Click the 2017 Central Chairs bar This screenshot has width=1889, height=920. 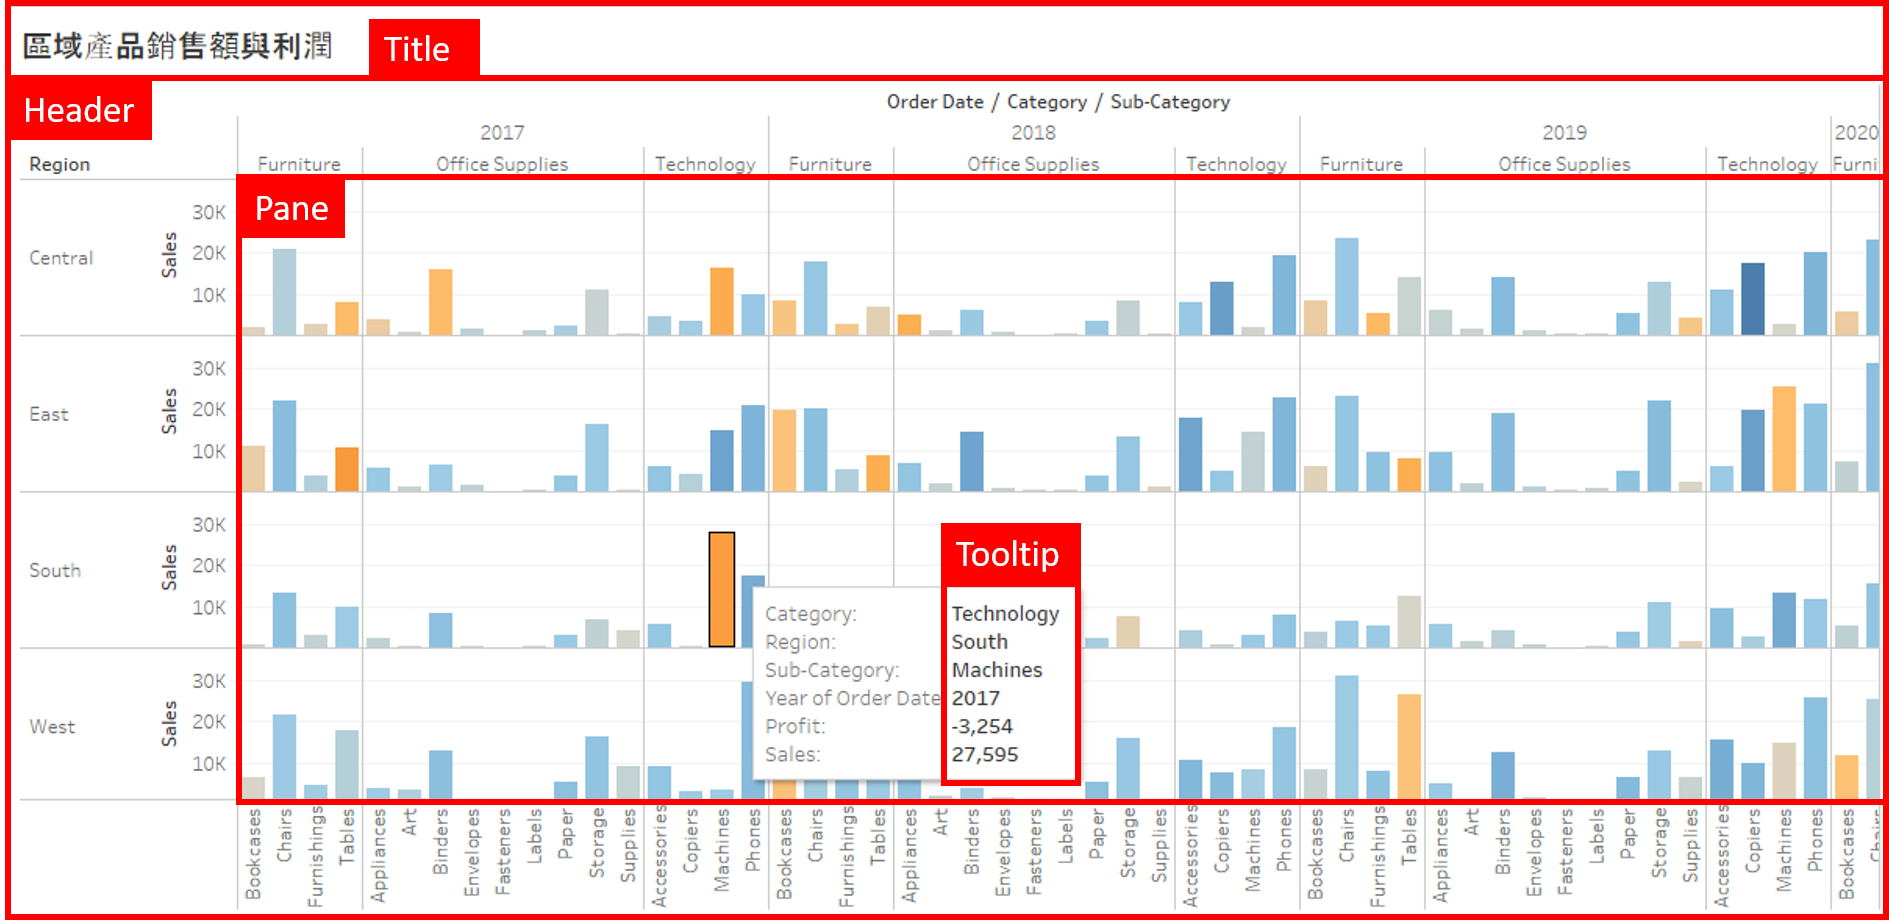[x=284, y=292]
